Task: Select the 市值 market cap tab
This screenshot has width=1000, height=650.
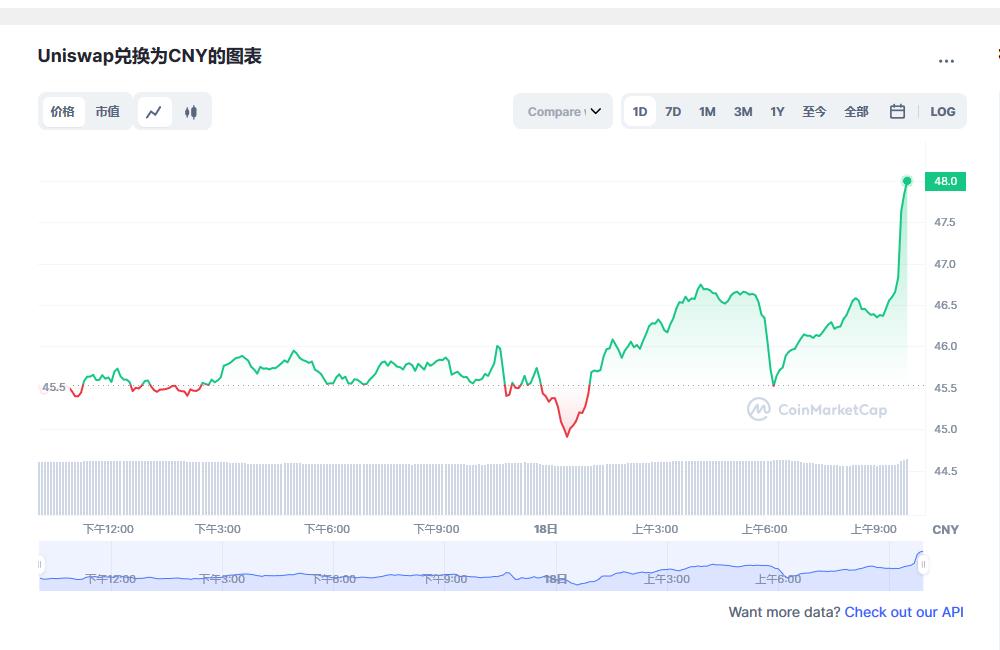Action: (108, 112)
